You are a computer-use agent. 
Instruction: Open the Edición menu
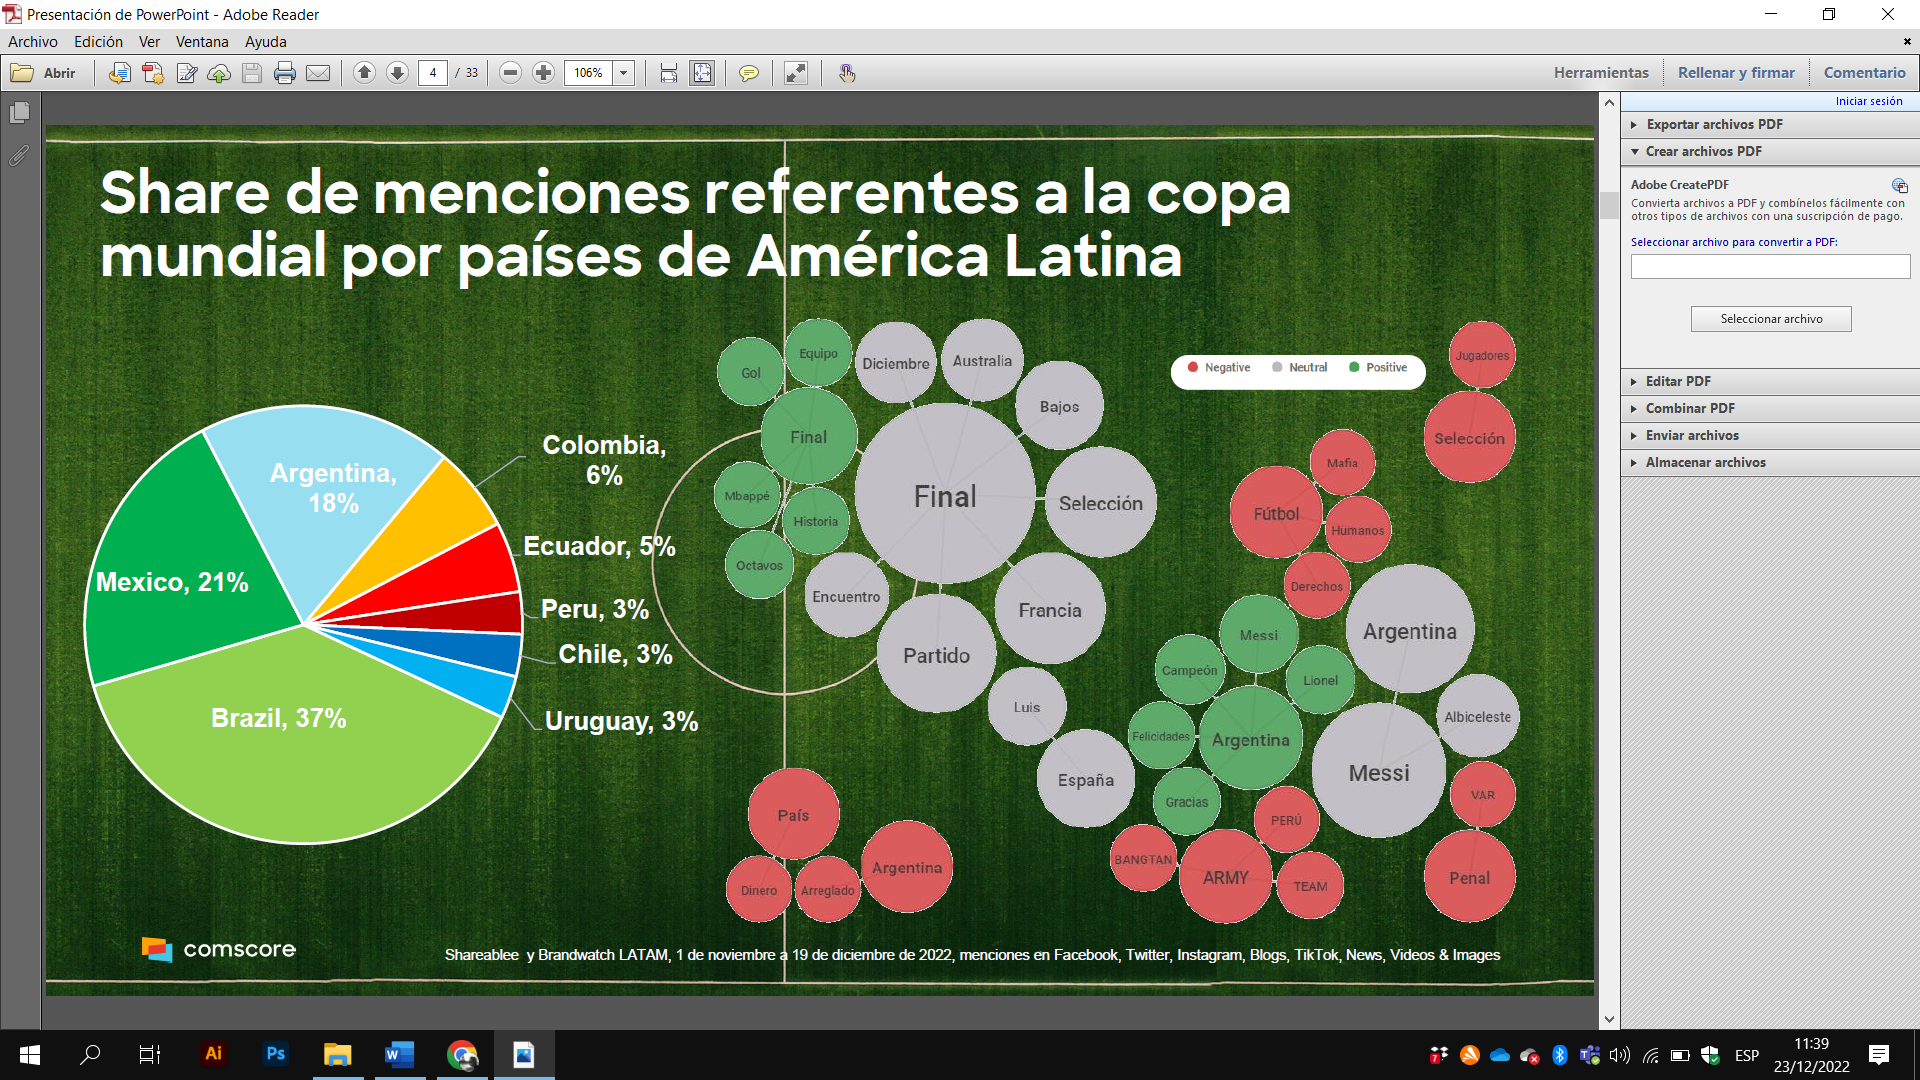click(x=98, y=42)
